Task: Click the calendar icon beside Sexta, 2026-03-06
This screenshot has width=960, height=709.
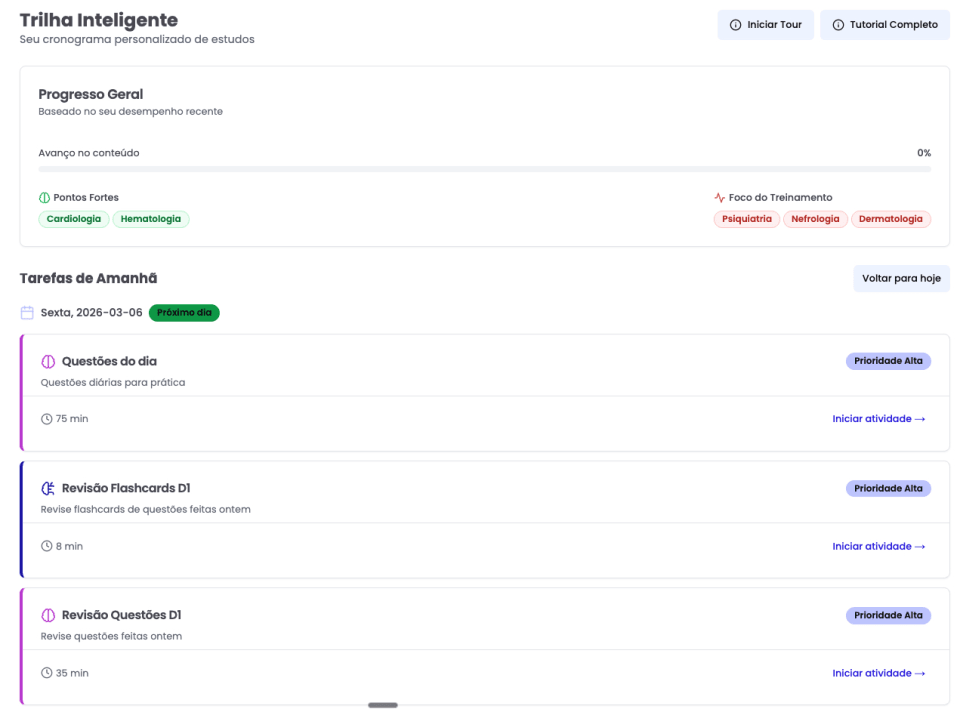Action: pyautogui.click(x=27, y=312)
